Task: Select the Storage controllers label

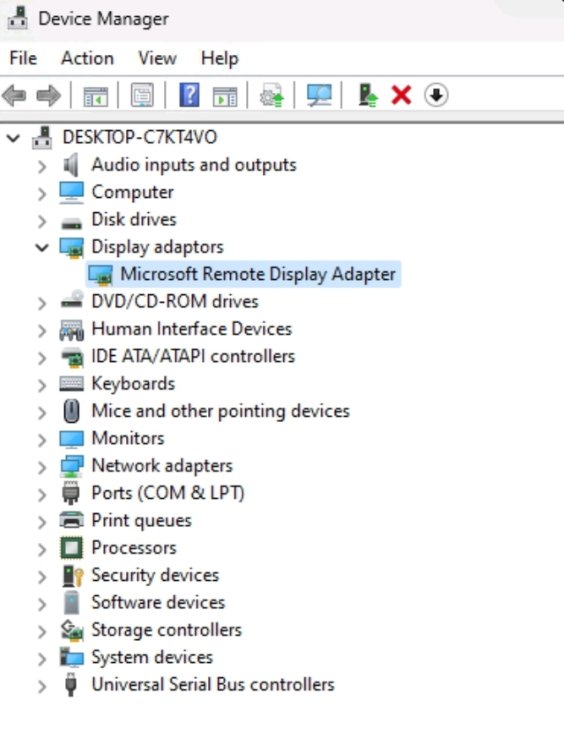Action: pos(166,630)
